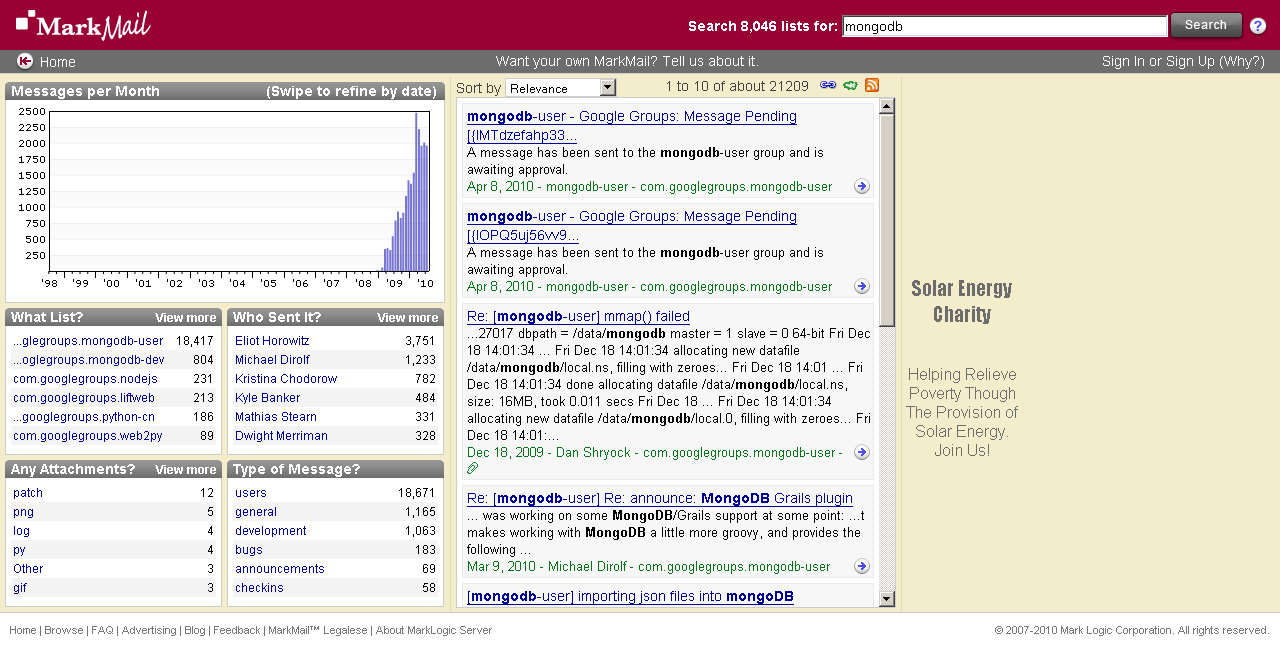Open the Sort by Relevance dropdown
The image size is (1280, 647).
pos(561,88)
